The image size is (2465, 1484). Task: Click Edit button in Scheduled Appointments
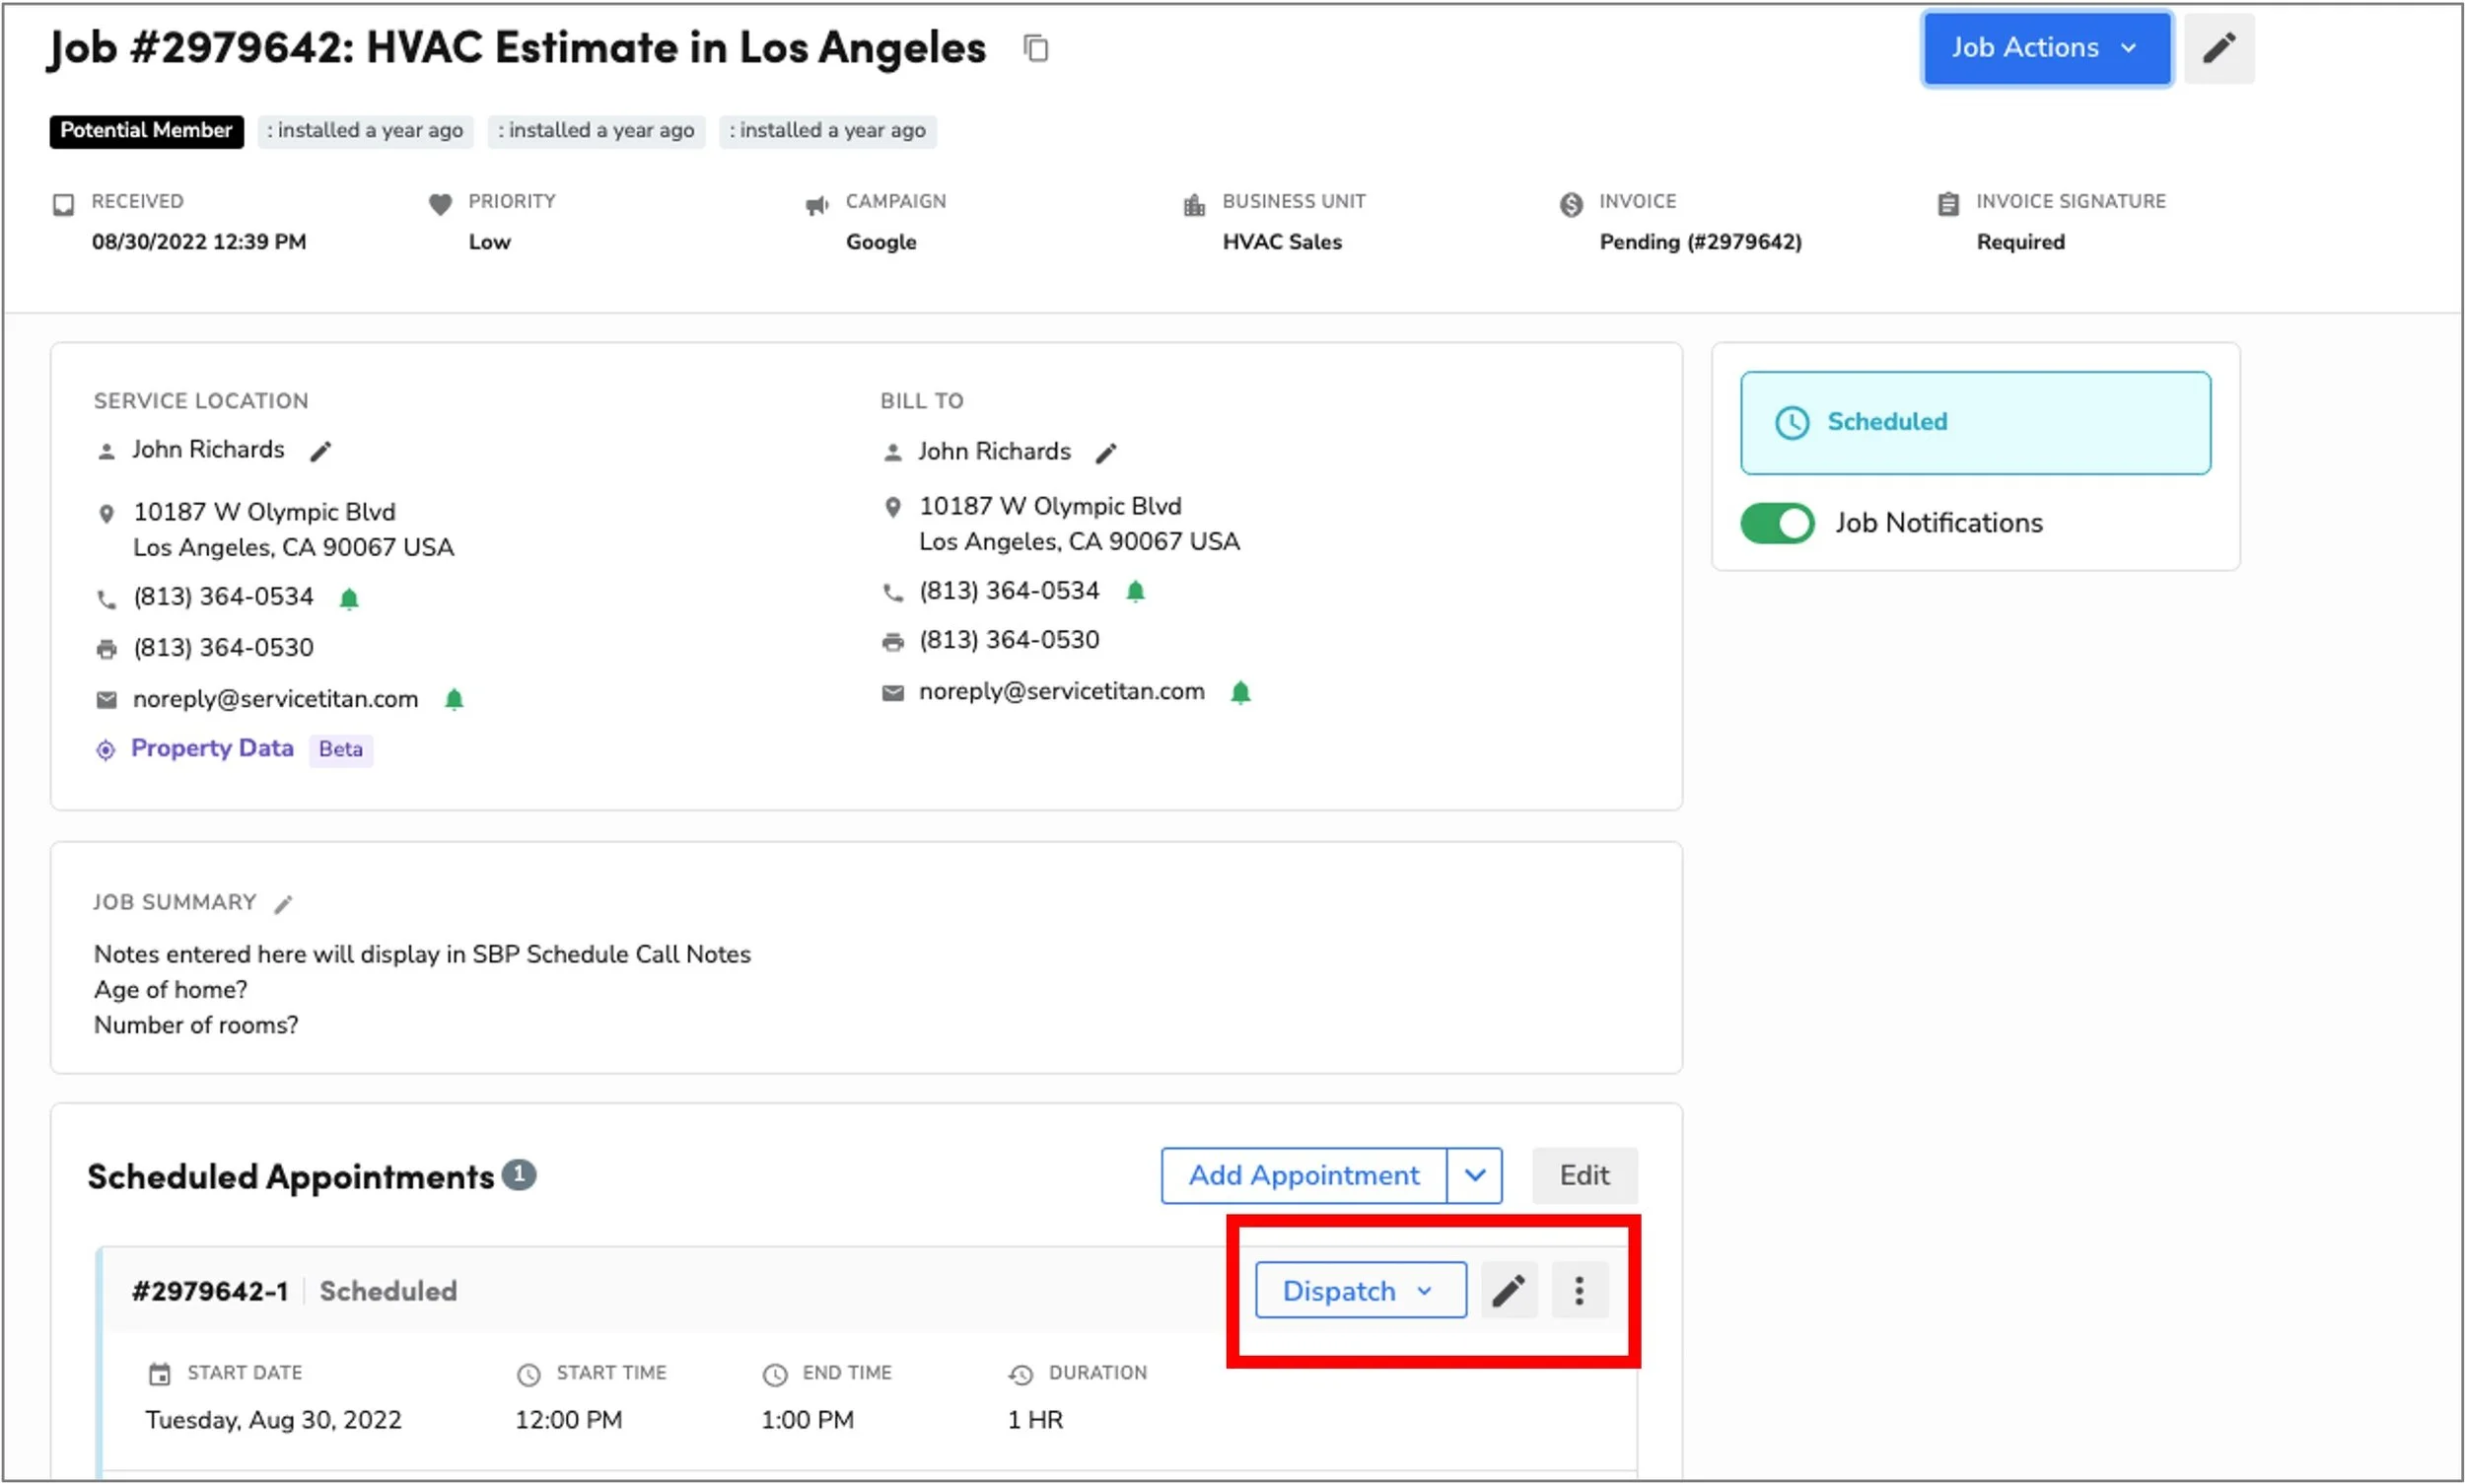[x=1583, y=1175]
